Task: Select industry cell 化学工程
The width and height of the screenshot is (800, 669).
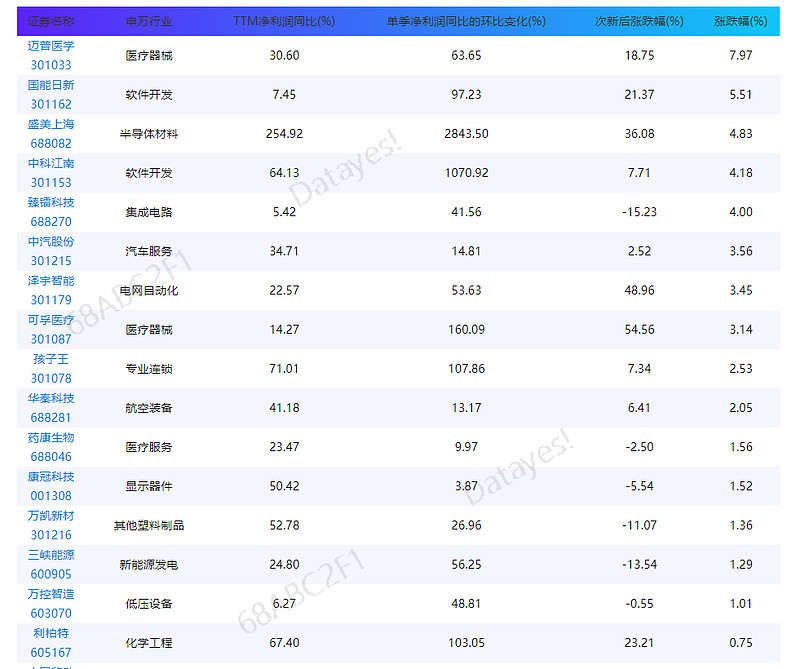Action: click(x=148, y=643)
